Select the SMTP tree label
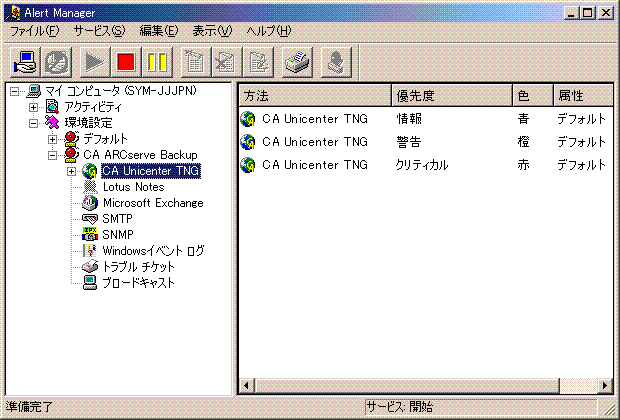The width and height of the screenshot is (620, 420). (x=117, y=219)
